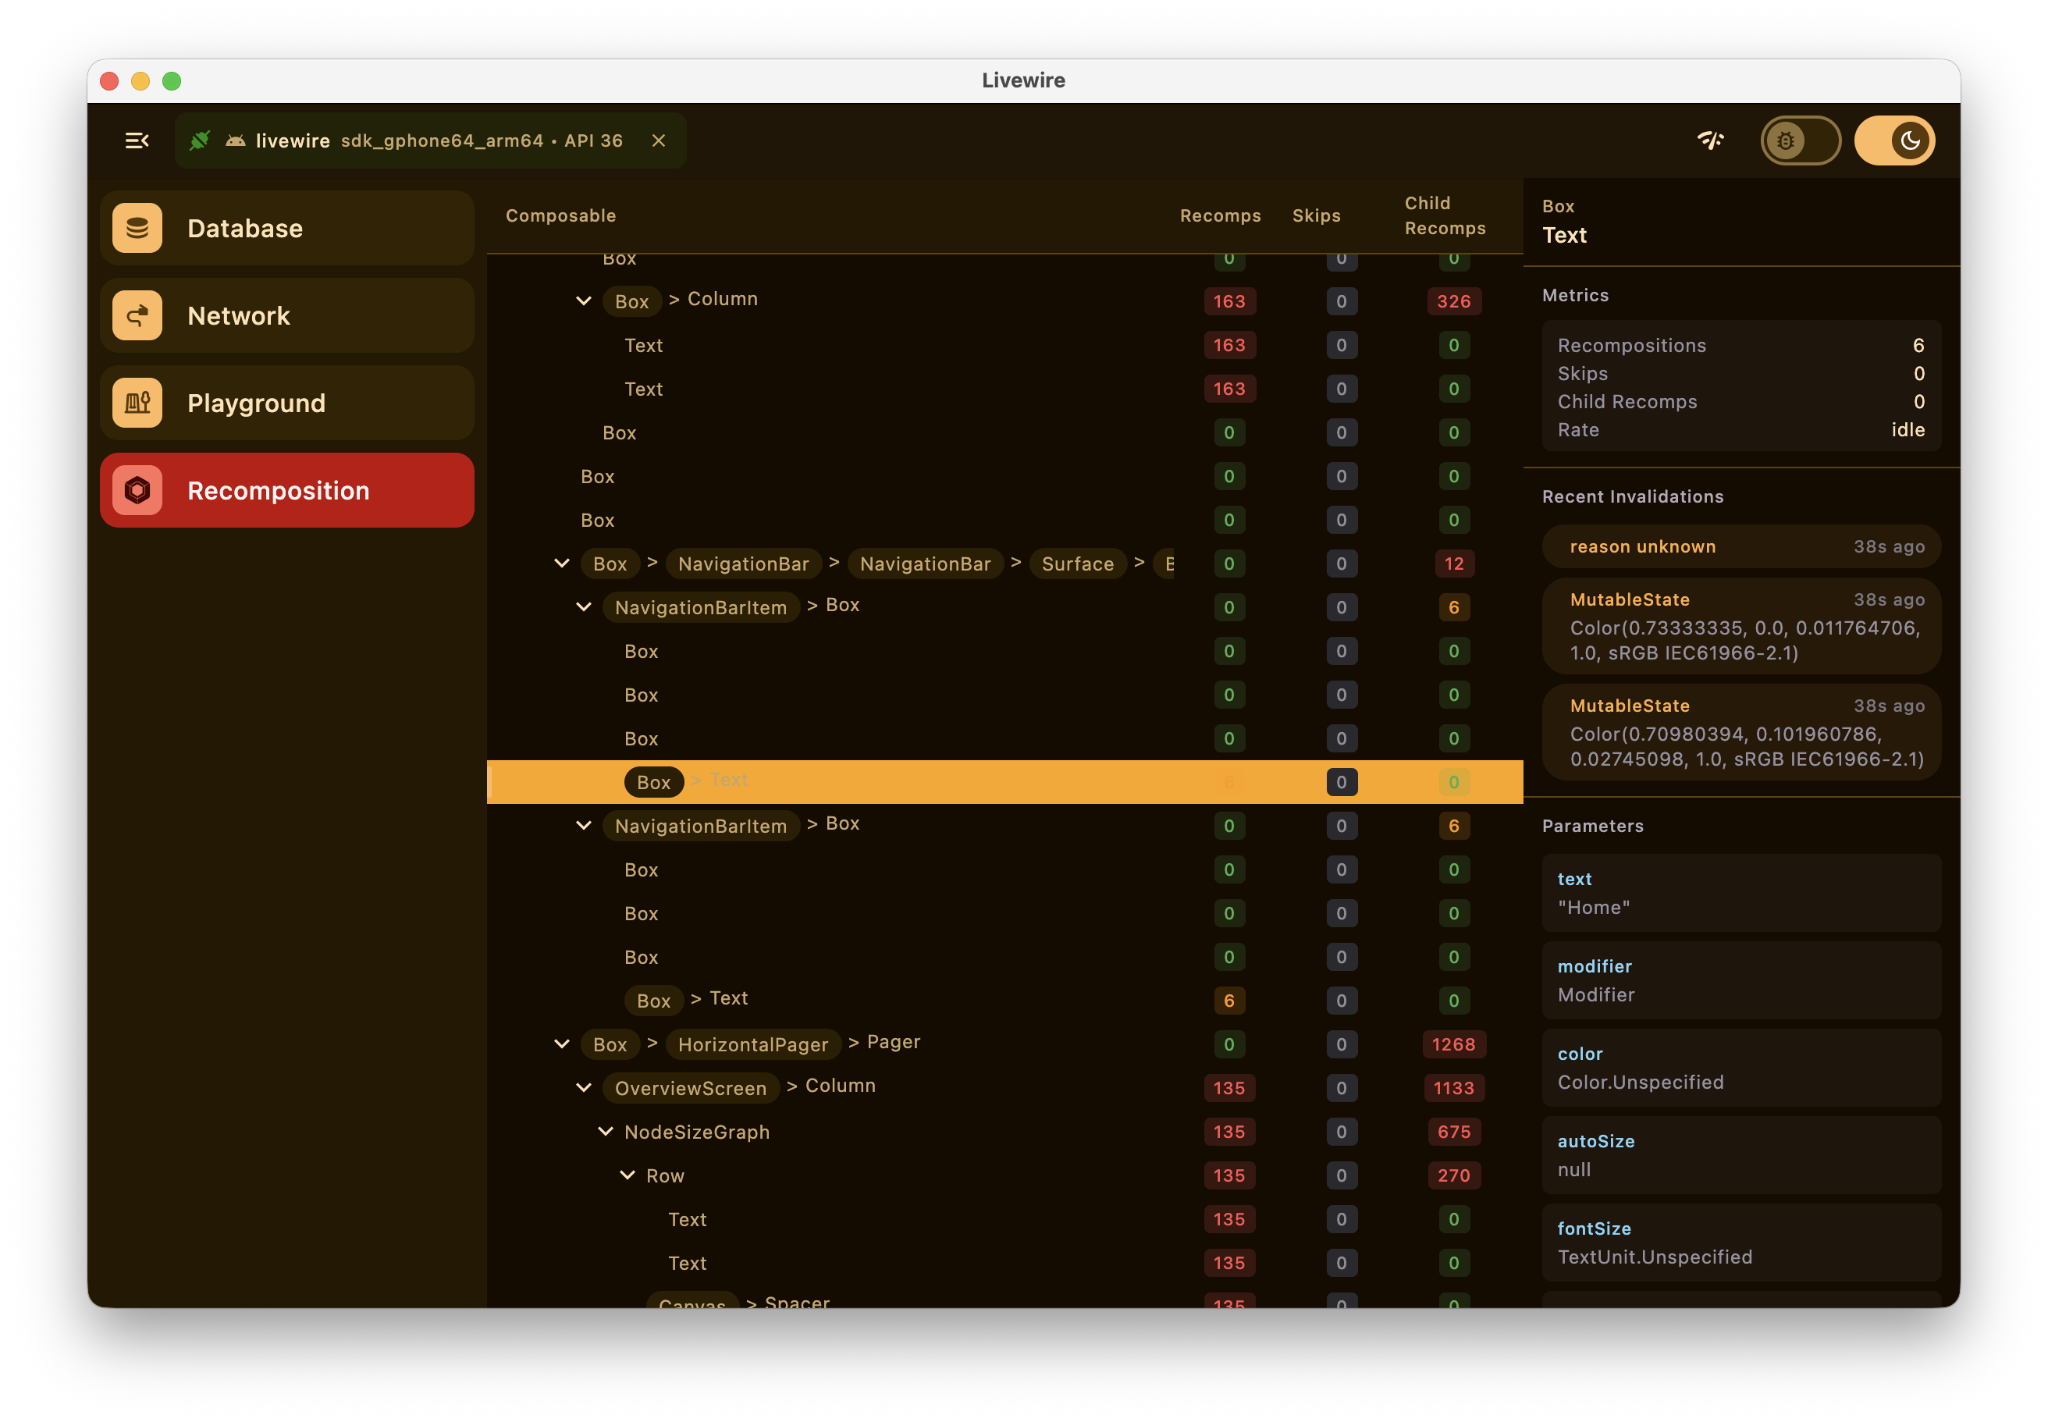
Task: Click the Metrics section heading
Action: [1575, 296]
